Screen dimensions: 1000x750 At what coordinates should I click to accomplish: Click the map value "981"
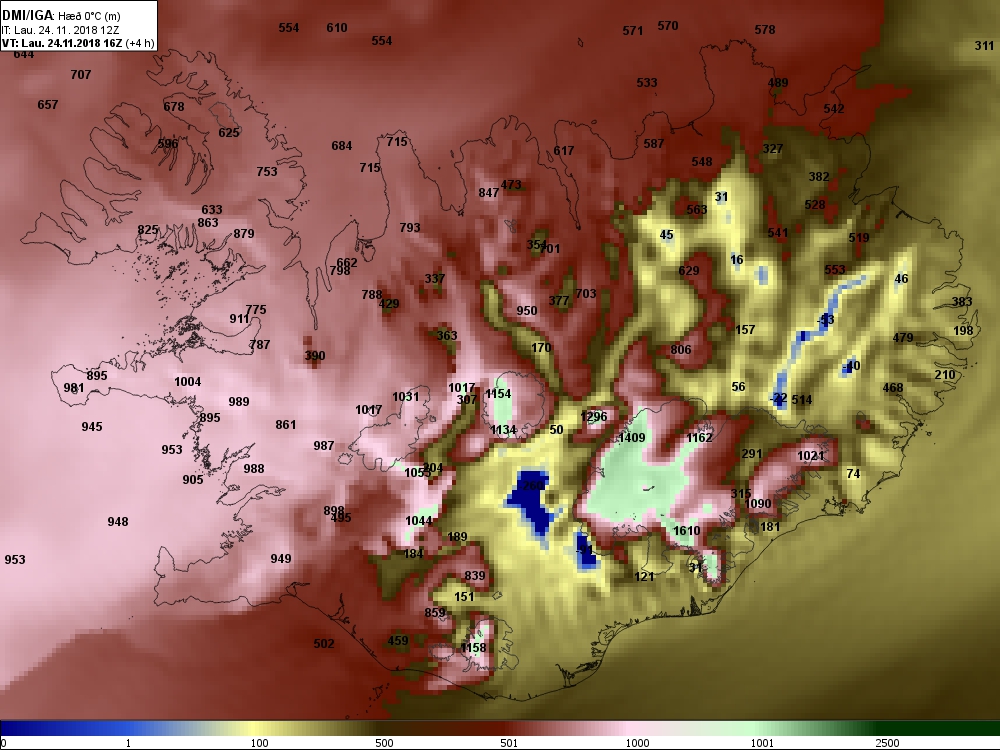coord(73,388)
